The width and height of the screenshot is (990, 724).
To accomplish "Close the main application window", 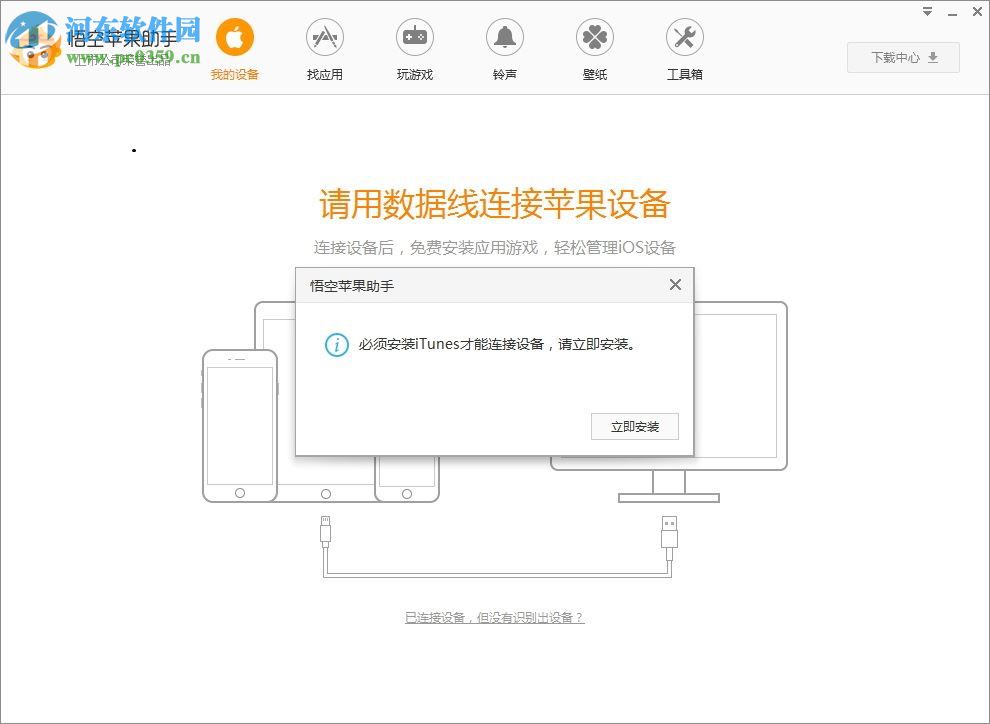I will click(977, 11).
